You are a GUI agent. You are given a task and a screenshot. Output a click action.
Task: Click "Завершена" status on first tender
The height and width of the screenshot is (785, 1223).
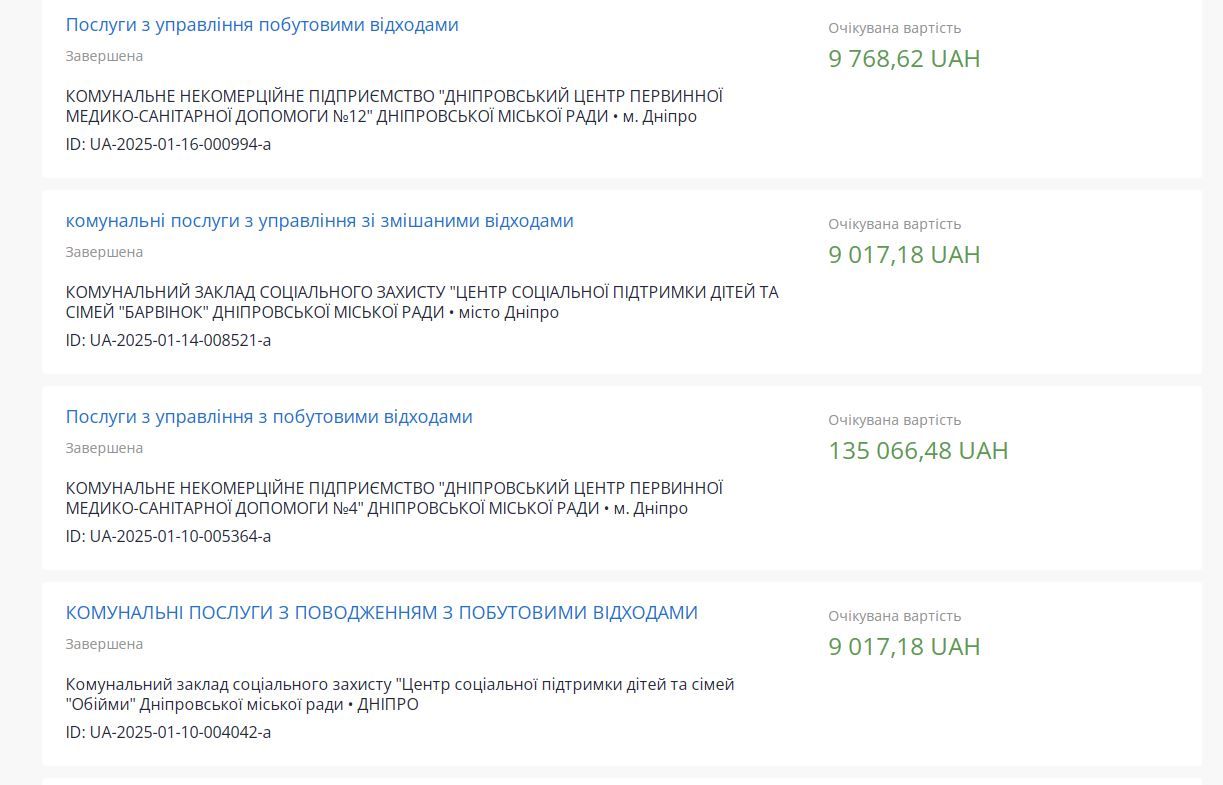pos(102,55)
